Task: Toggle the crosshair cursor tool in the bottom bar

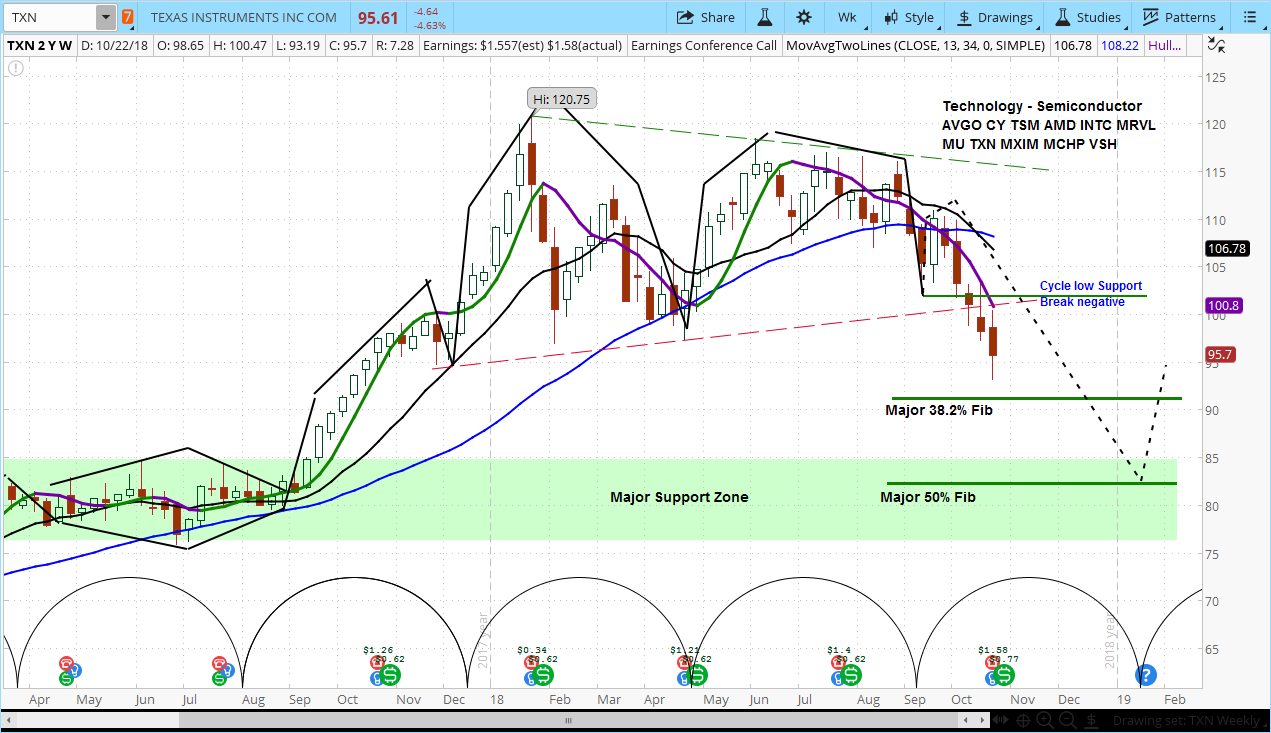Action: tap(1023, 720)
